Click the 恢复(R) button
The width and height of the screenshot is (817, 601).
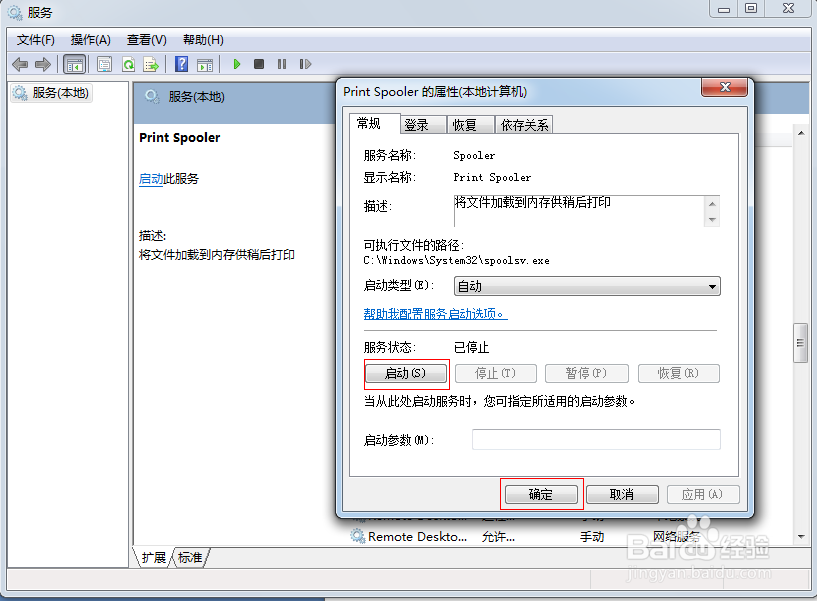678,373
